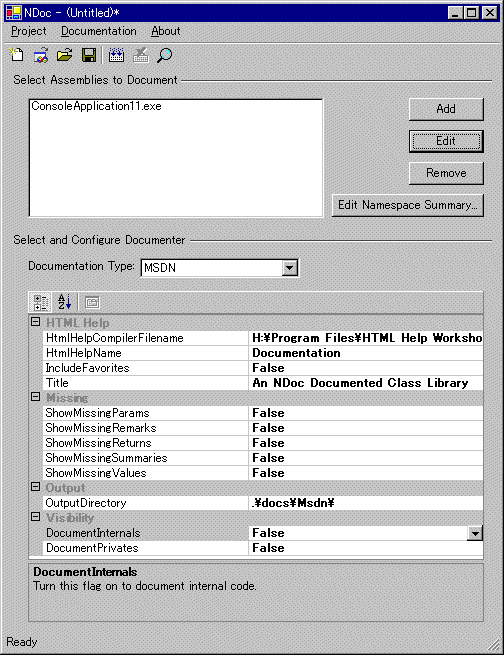
Task: Click the MSDN text in Documentation Type box
Action: [x=160, y=268]
